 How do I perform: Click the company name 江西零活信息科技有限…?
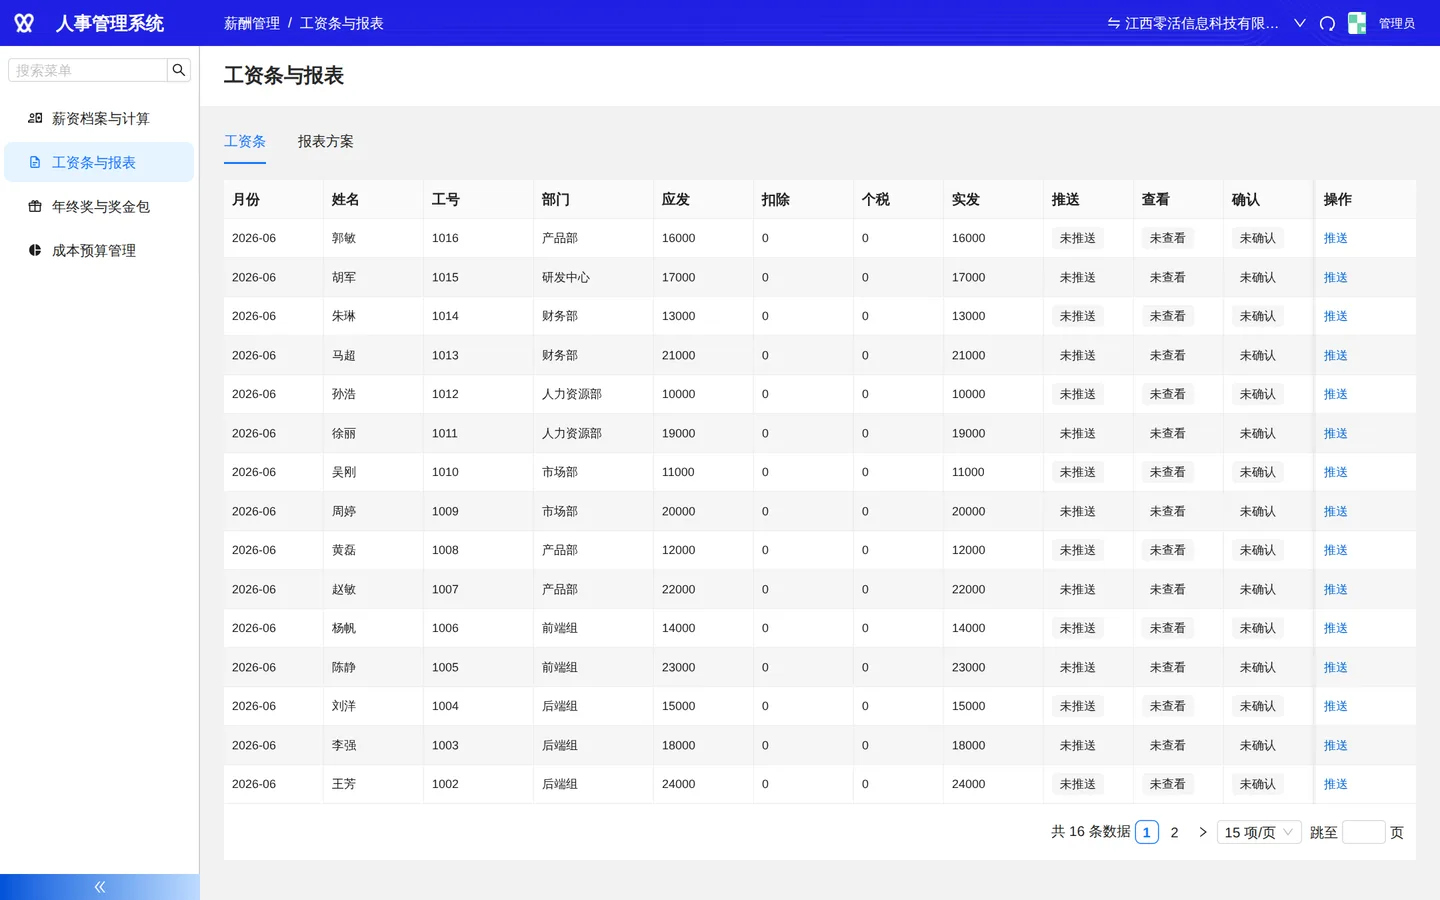click(x=1202, y=23)
